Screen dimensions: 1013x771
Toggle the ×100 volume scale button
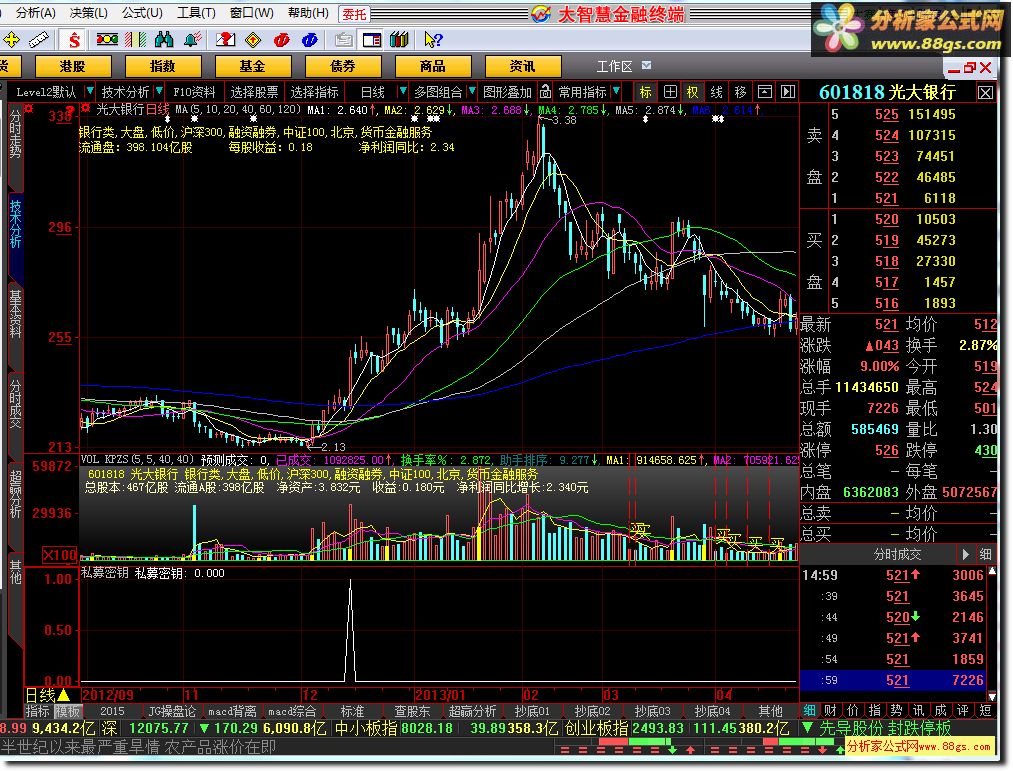pyautogui.click(x=60, y=555)
